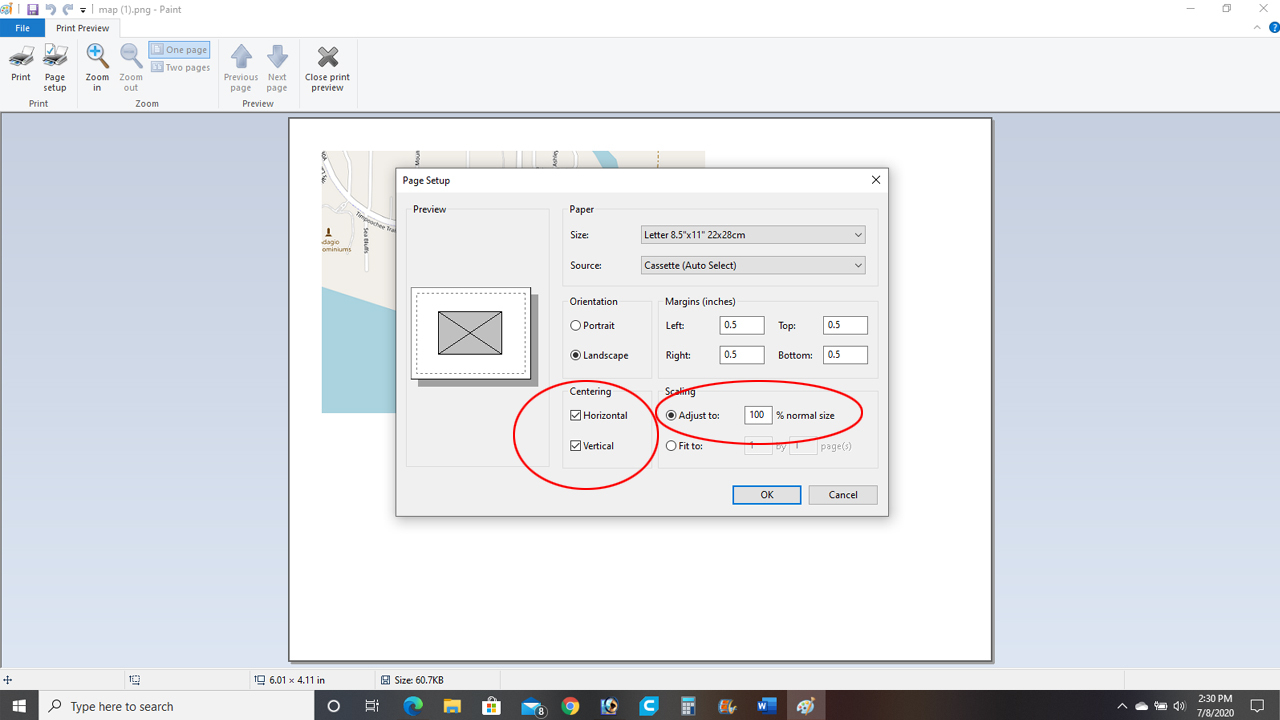Screen dimensions: 1280x720
Task: Open the Windows Start menu
Action: 19,706
